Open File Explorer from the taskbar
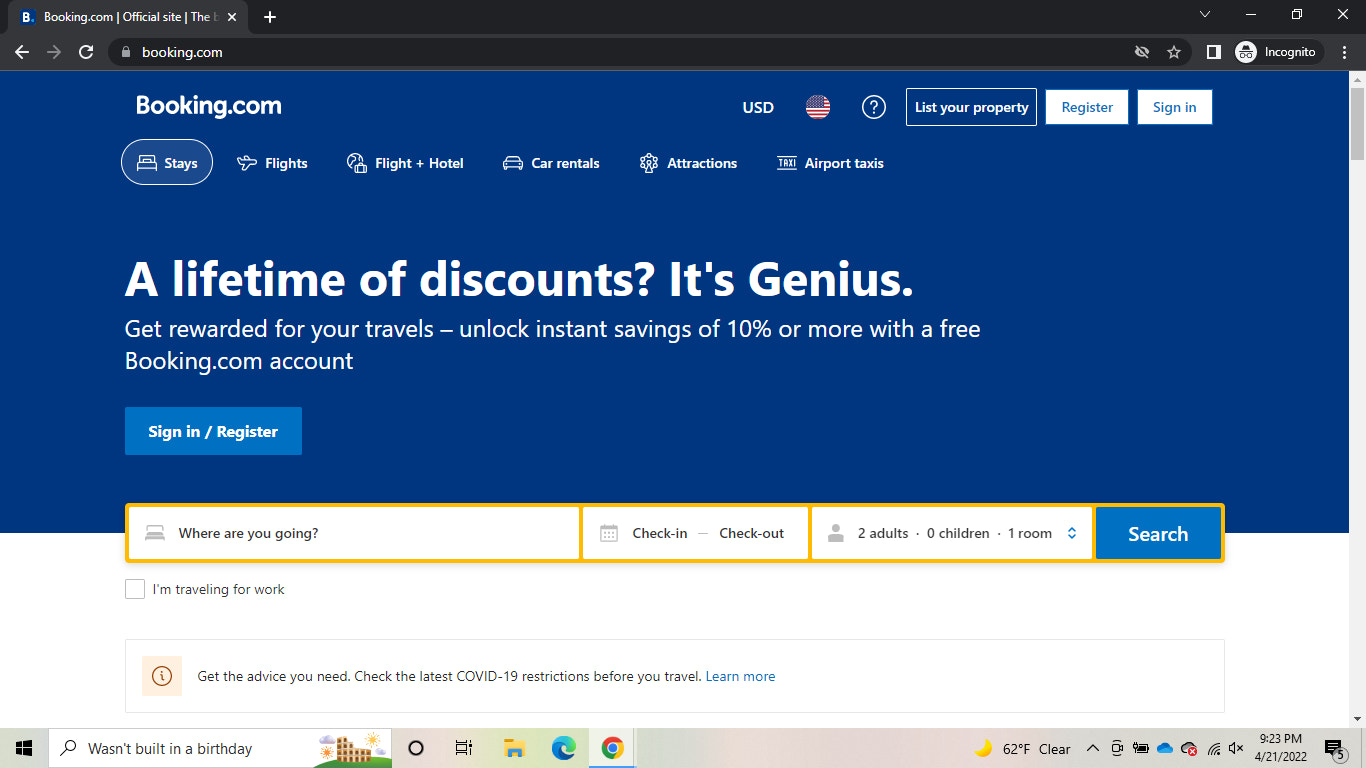Viewport: 1366px width, 768px height. (514, 748)
